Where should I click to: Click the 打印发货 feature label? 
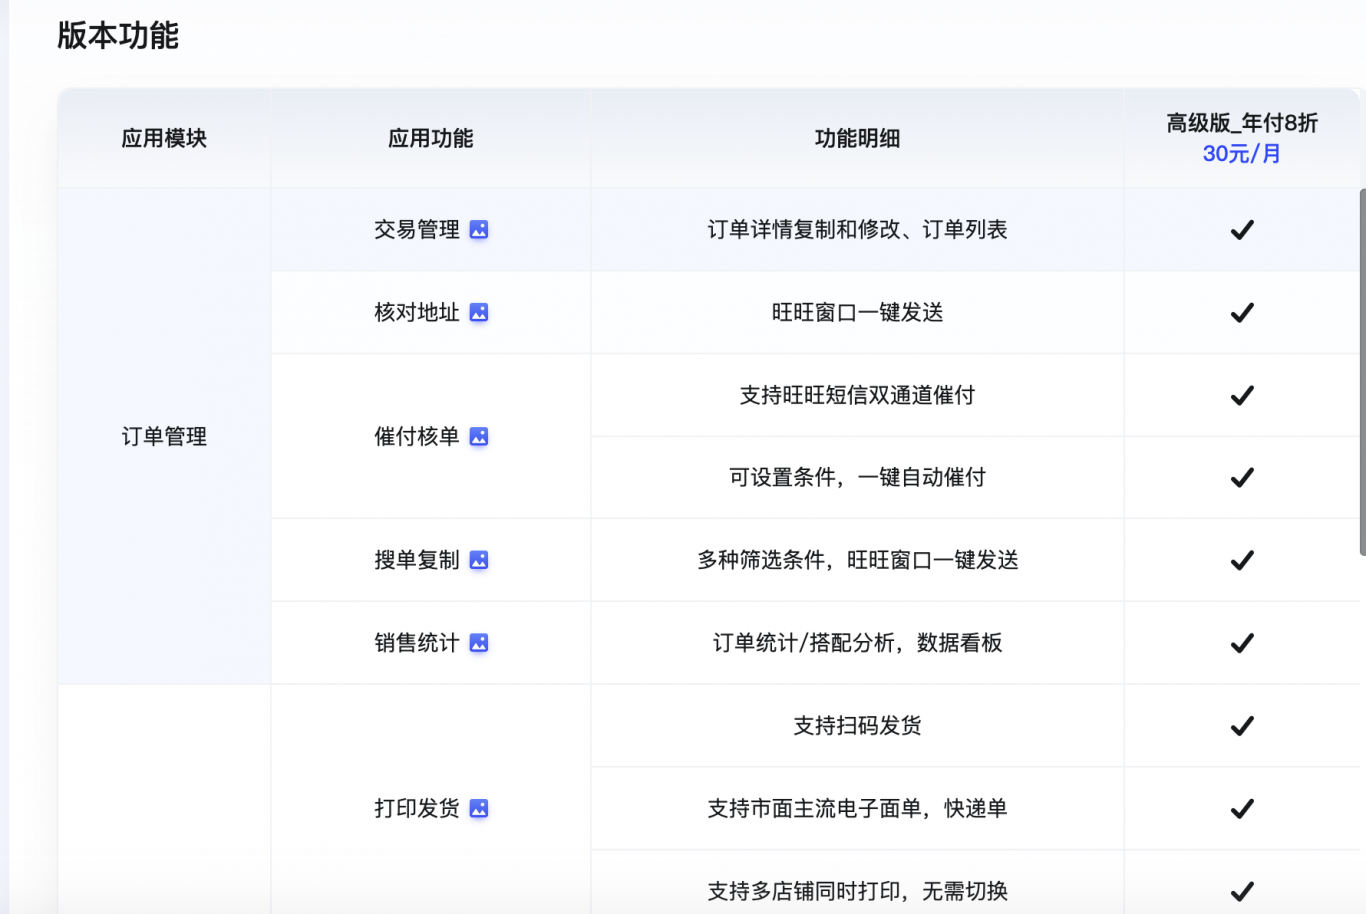click(x=417, y=808)
